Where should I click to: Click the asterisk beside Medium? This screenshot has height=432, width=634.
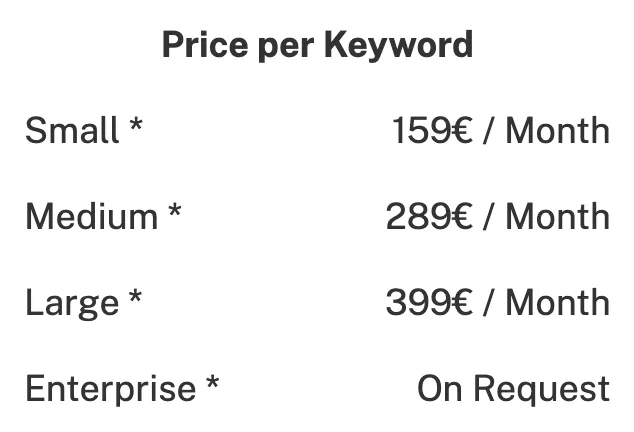pyautogui.click(x=175, y=210)
